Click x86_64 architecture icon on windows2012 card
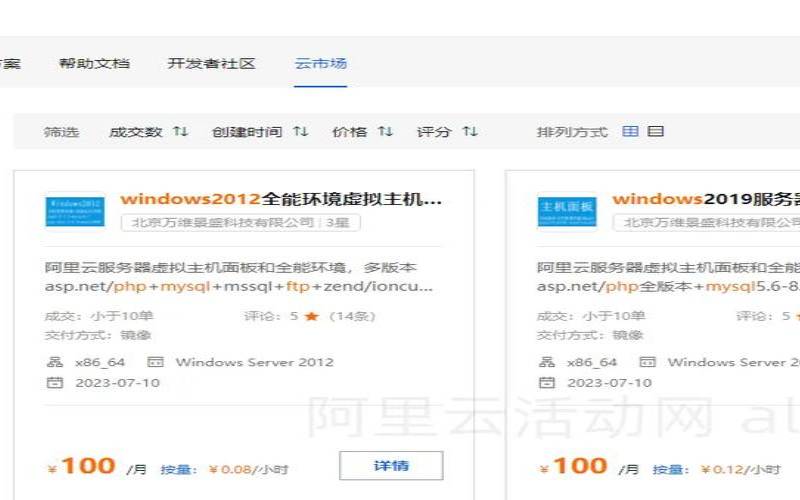The image size is (800, 500). (55, 362)
